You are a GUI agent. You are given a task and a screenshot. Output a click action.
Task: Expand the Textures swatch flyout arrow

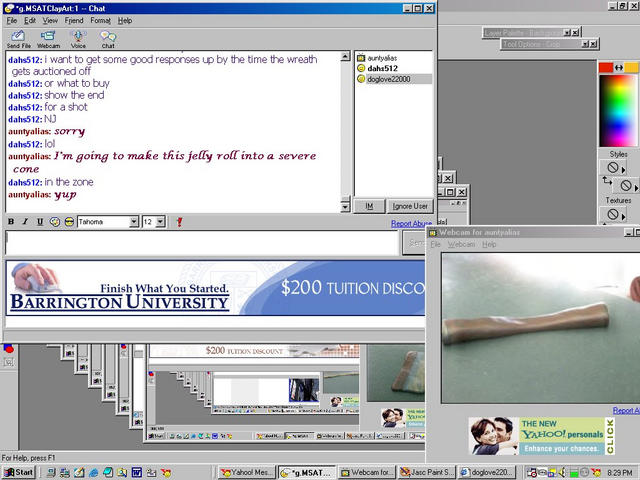pyautogui.click(x=623, y=216)
